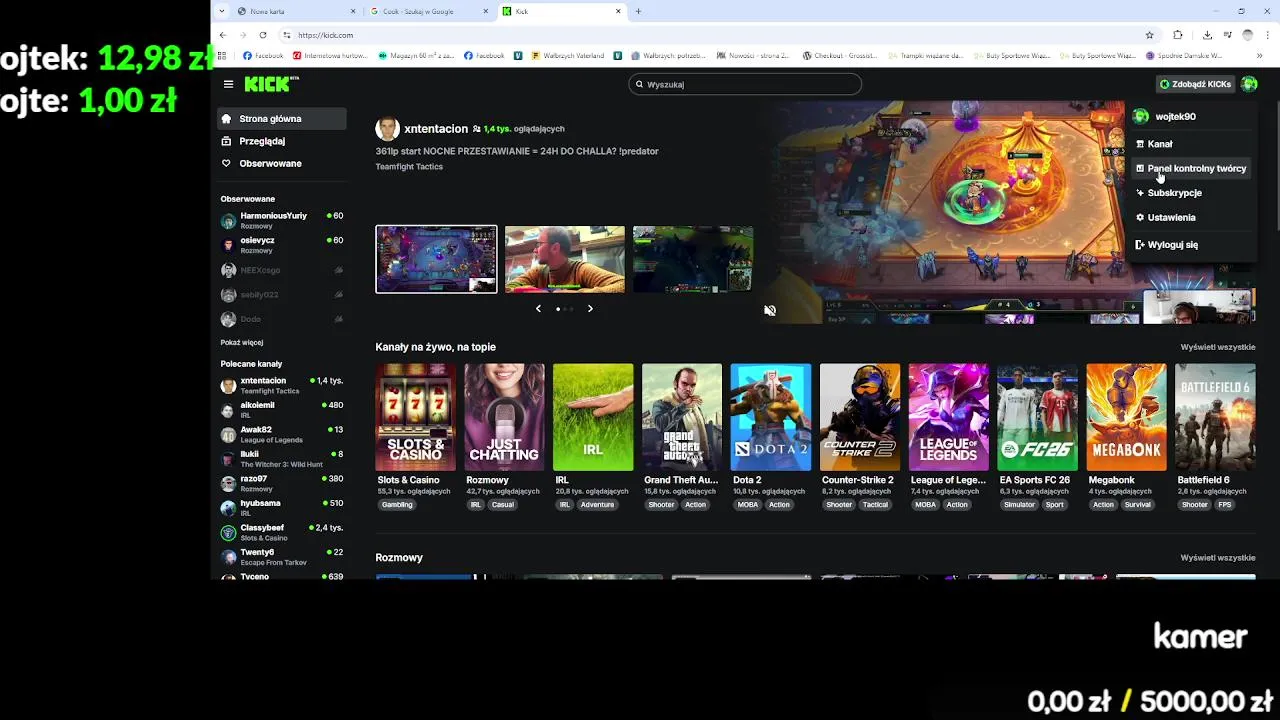Click Dodo avatar in followed list

(x=228, y=319)
